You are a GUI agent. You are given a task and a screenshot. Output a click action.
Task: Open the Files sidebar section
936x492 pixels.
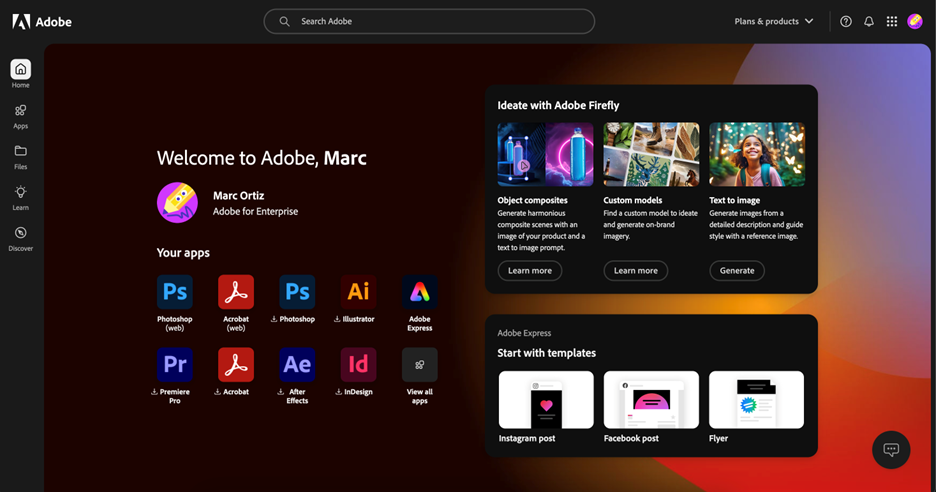click(x=20, y=157)
